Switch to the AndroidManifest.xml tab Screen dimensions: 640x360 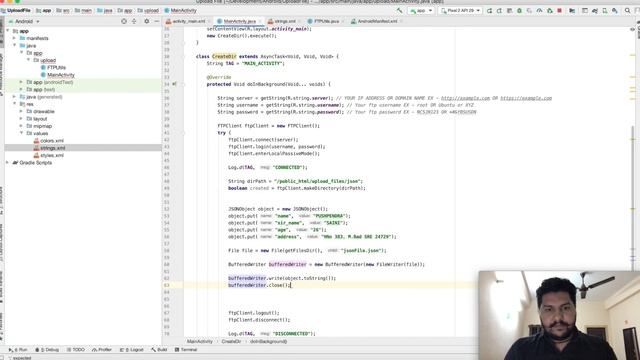pos(377,21)
